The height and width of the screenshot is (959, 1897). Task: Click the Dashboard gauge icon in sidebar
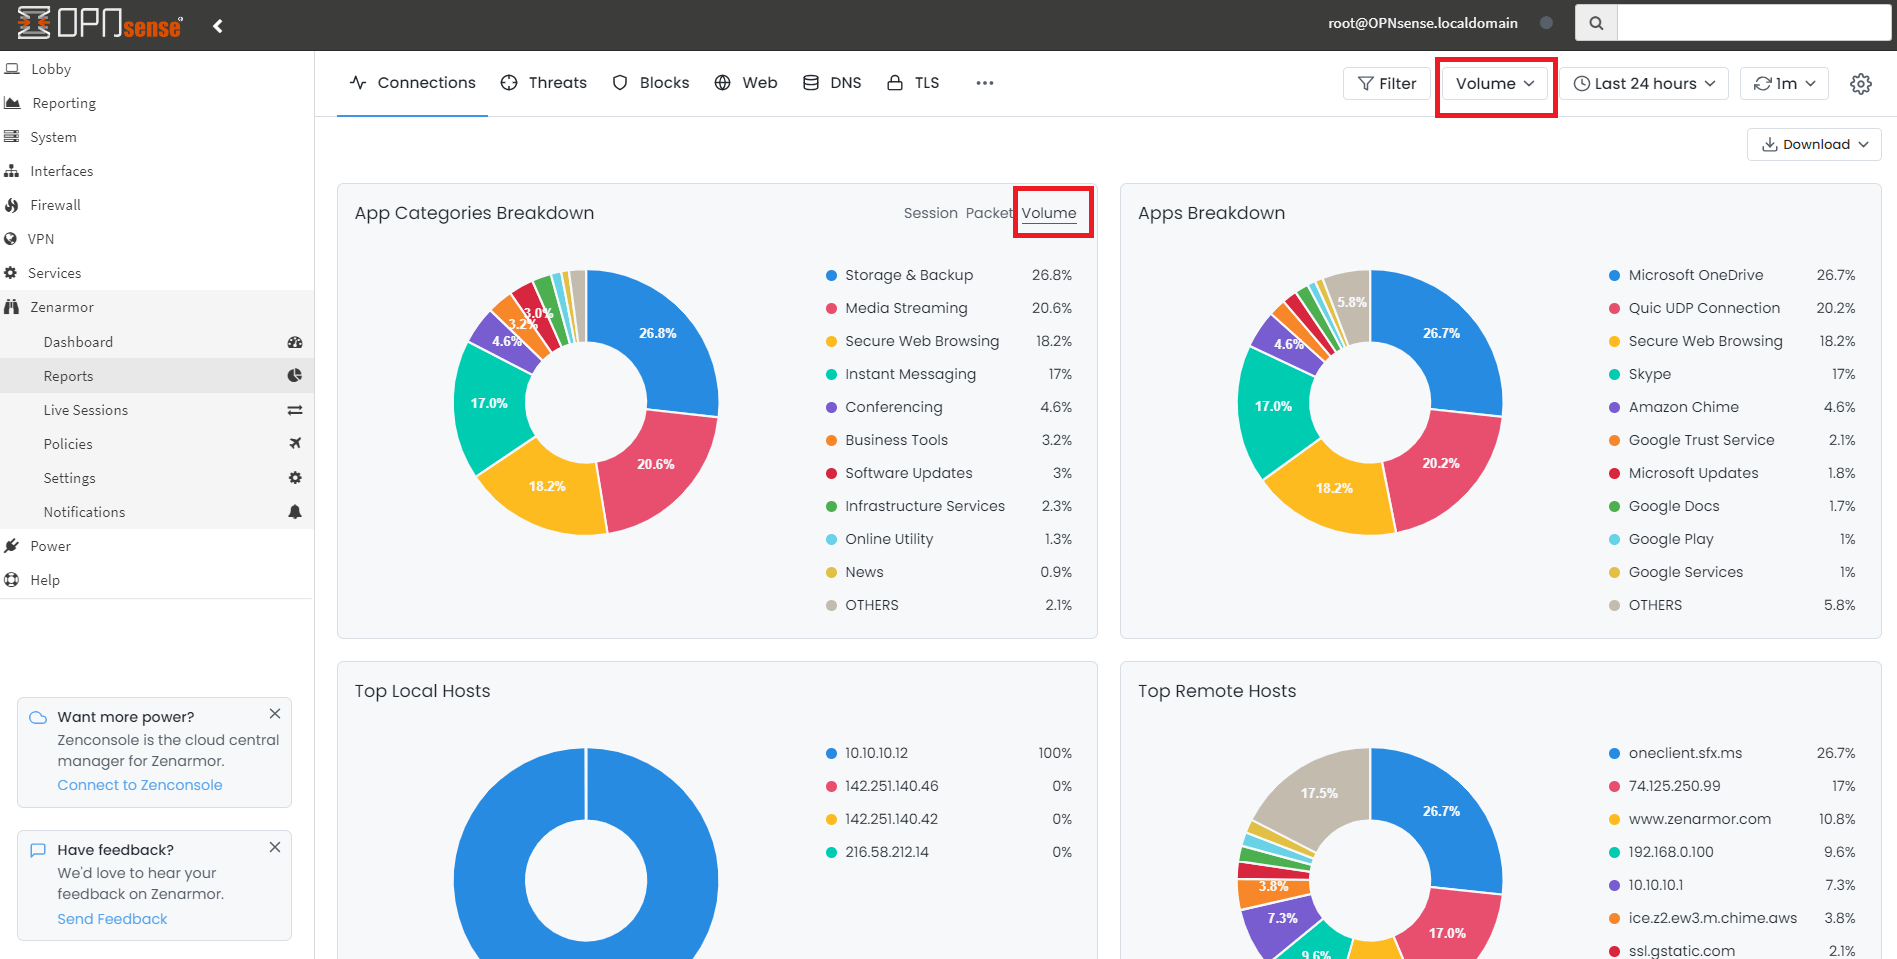click(x=295, y=342)
